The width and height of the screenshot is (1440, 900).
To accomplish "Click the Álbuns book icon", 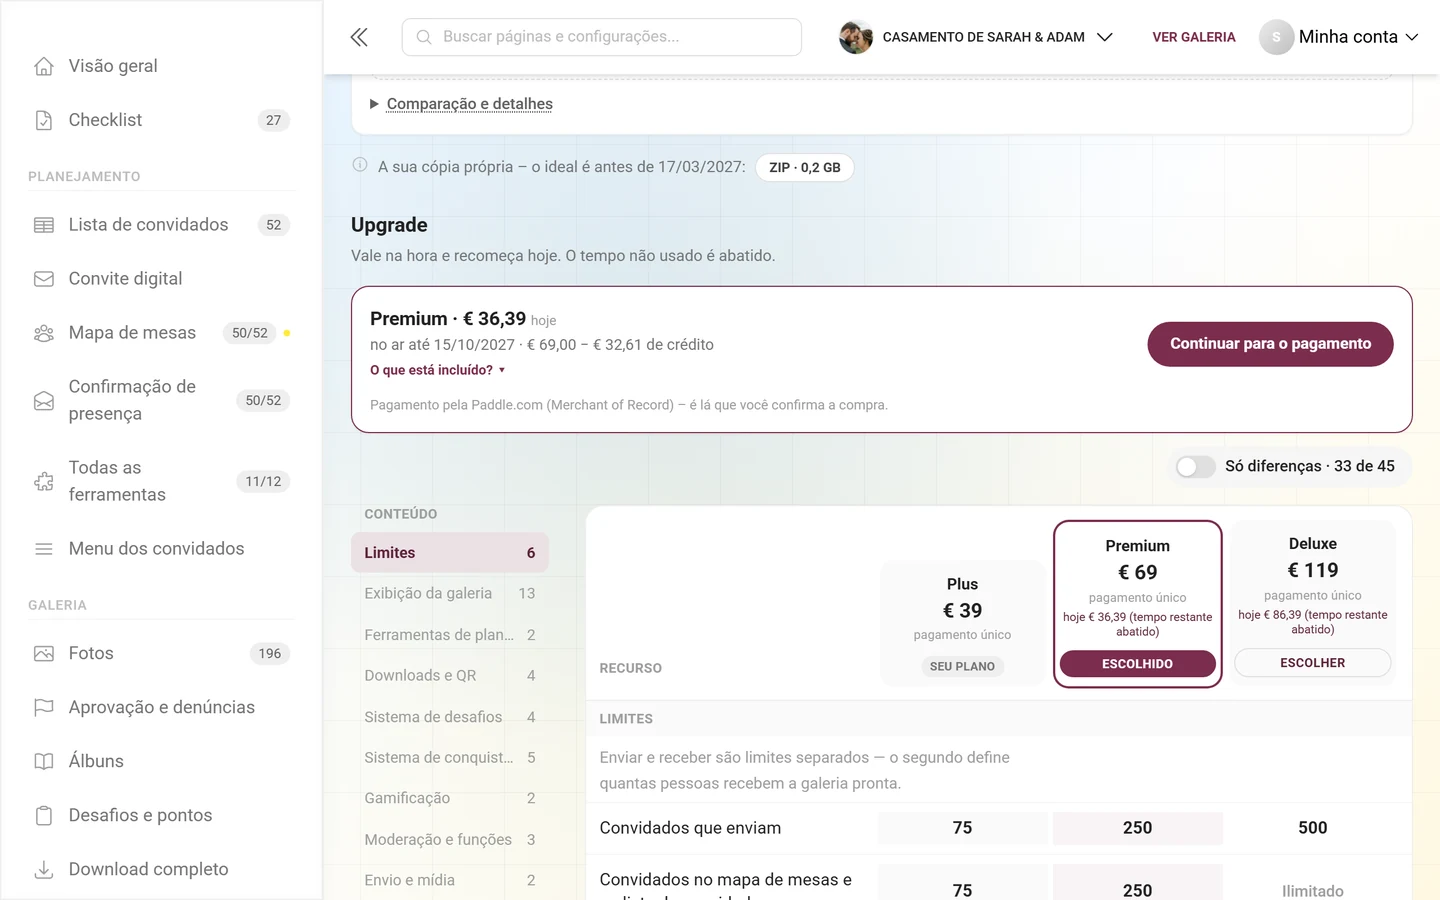I will click(44, 762).
